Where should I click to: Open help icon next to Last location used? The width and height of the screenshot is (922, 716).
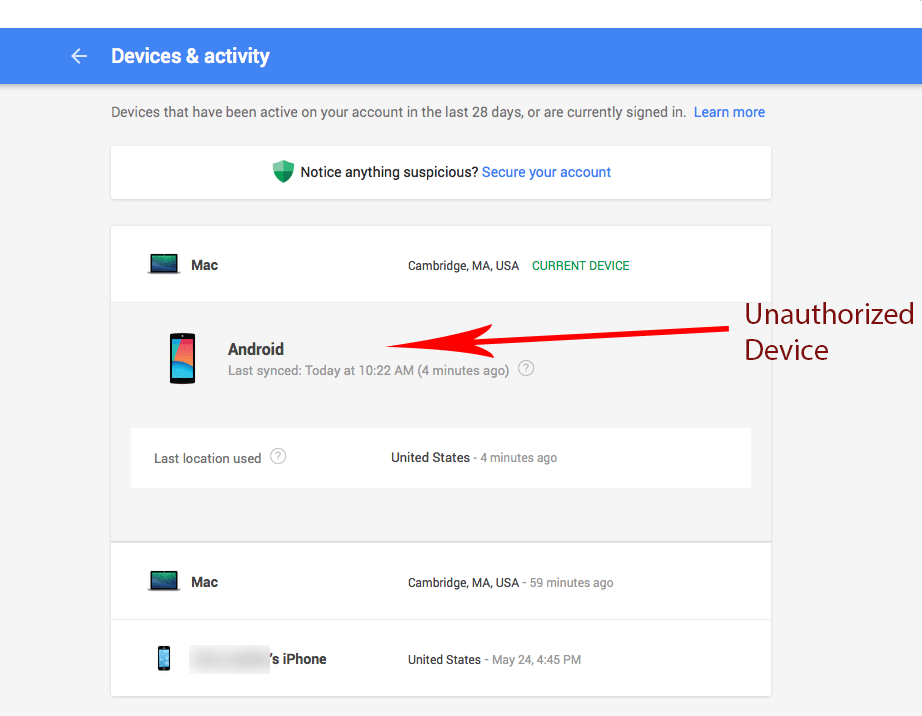click(x=278, y=456)
